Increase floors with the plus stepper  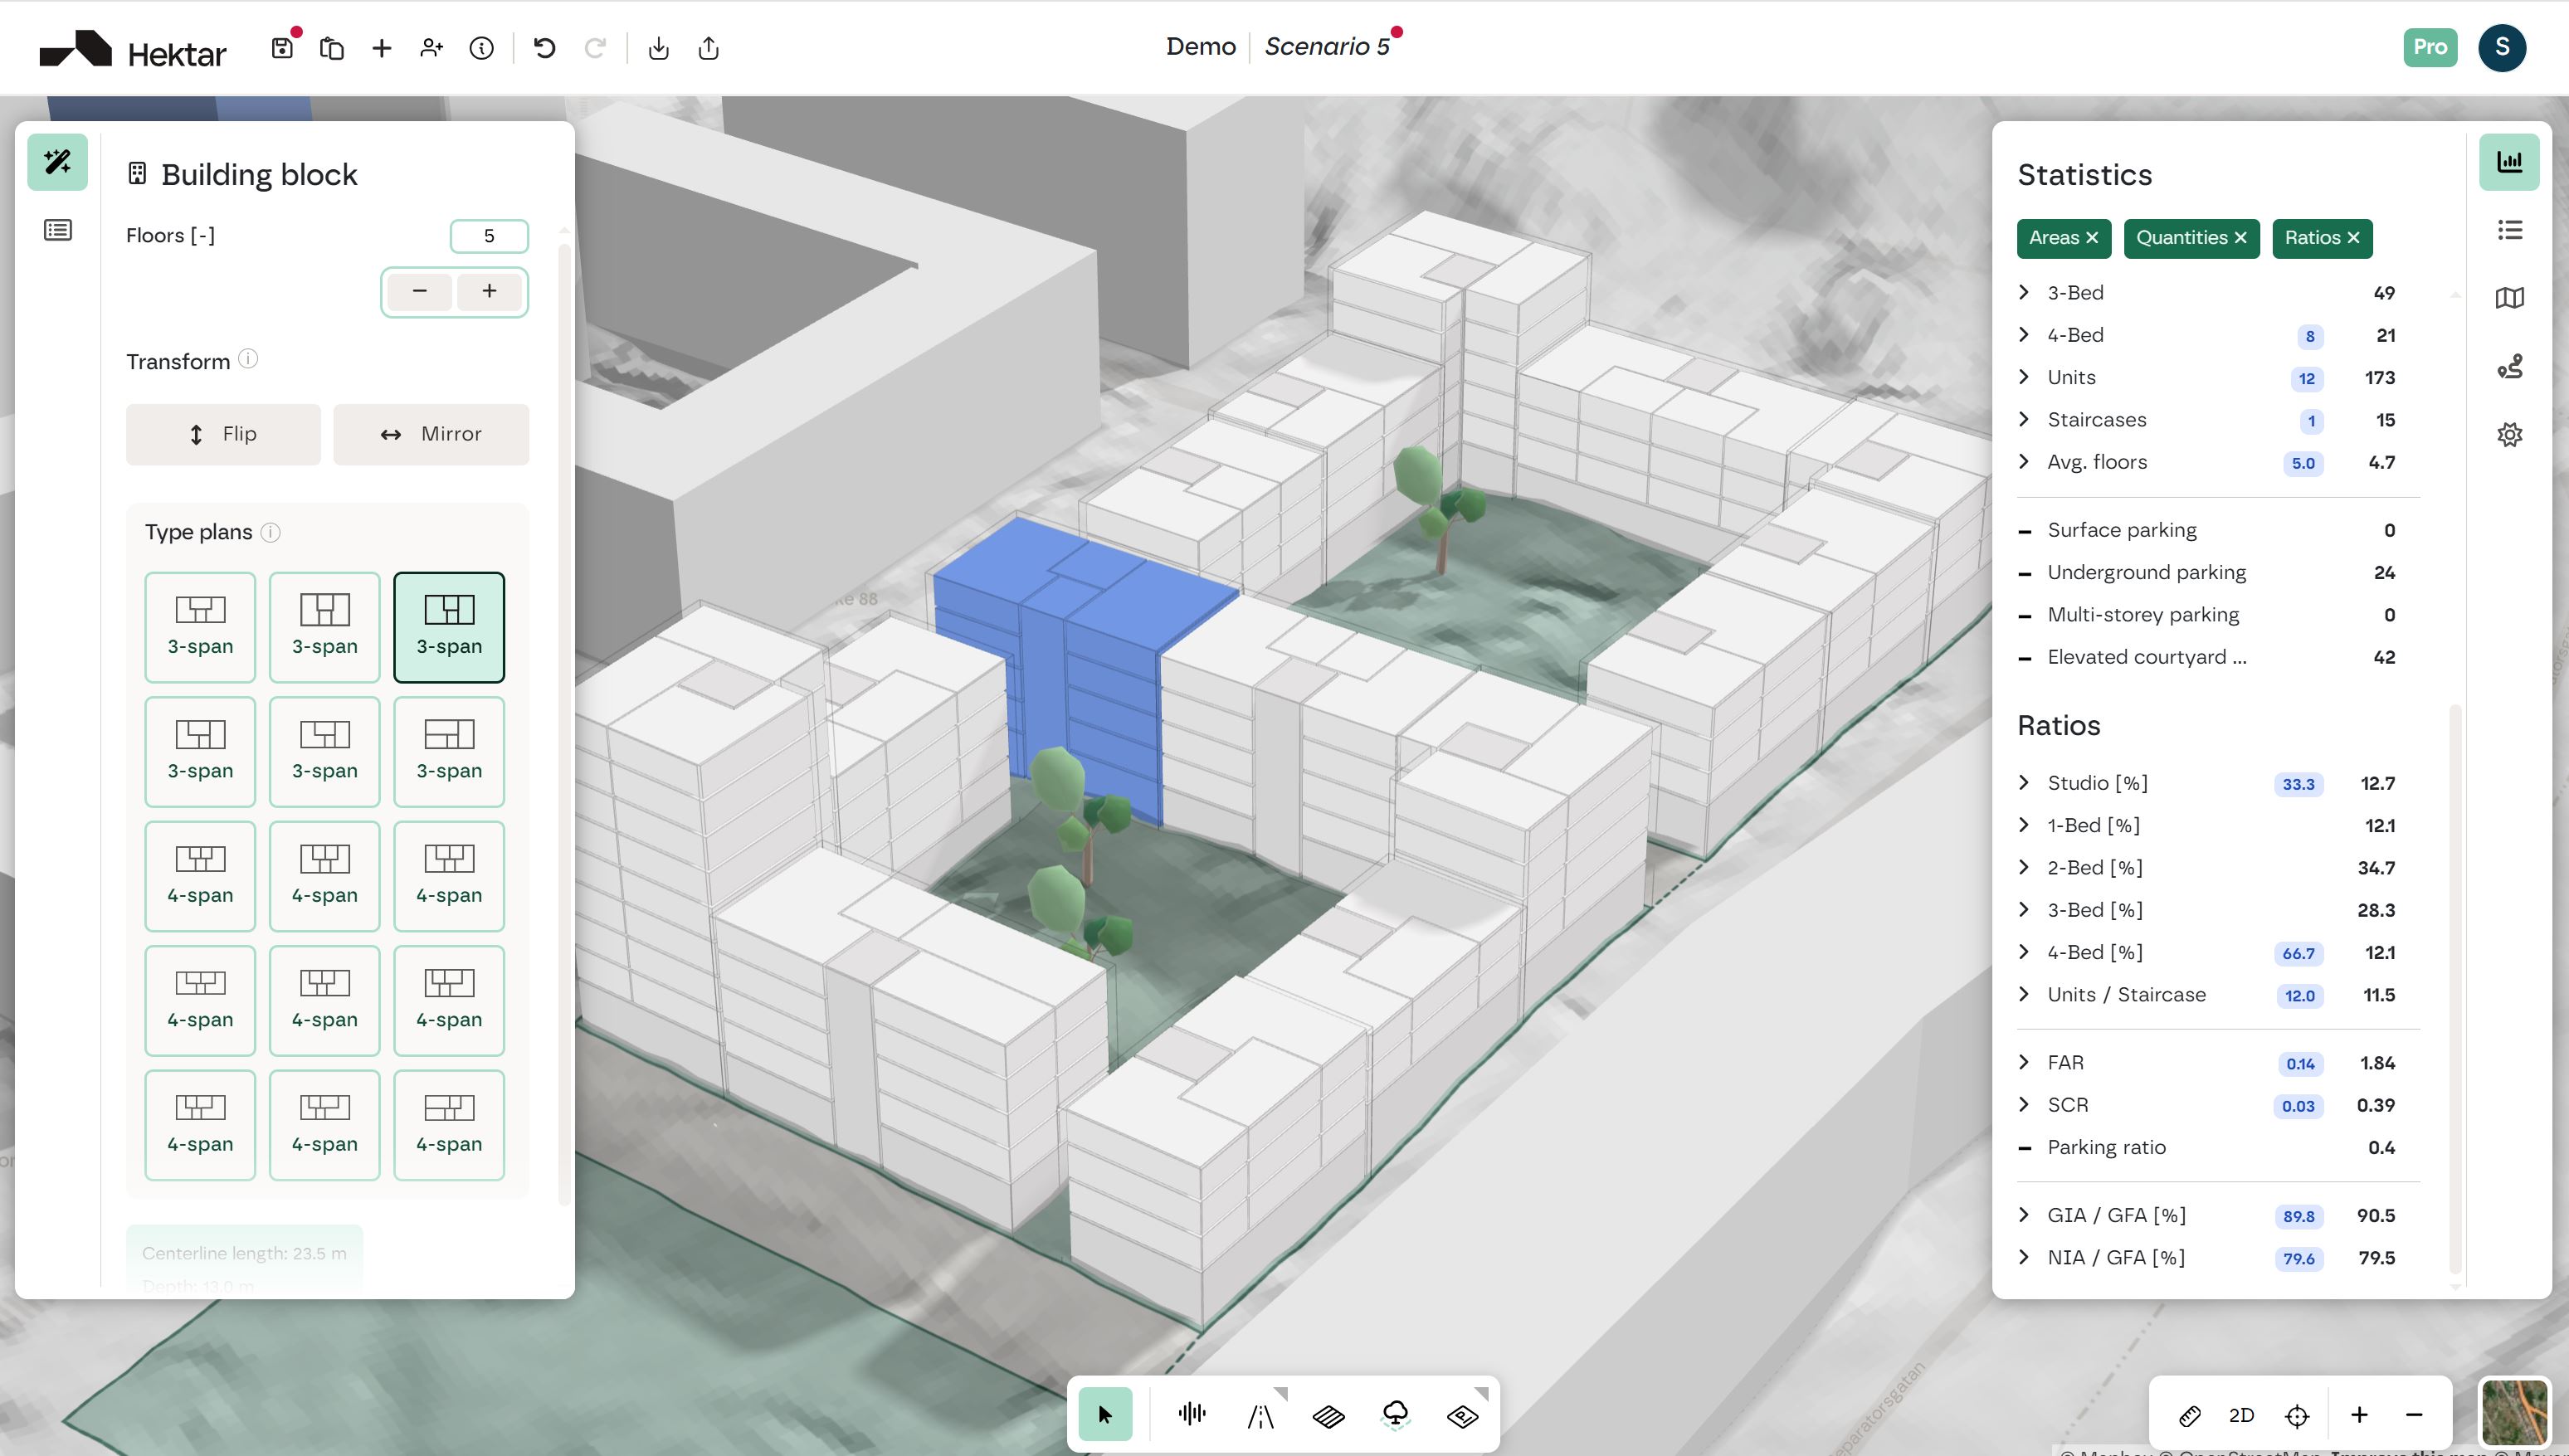[489, 291]
